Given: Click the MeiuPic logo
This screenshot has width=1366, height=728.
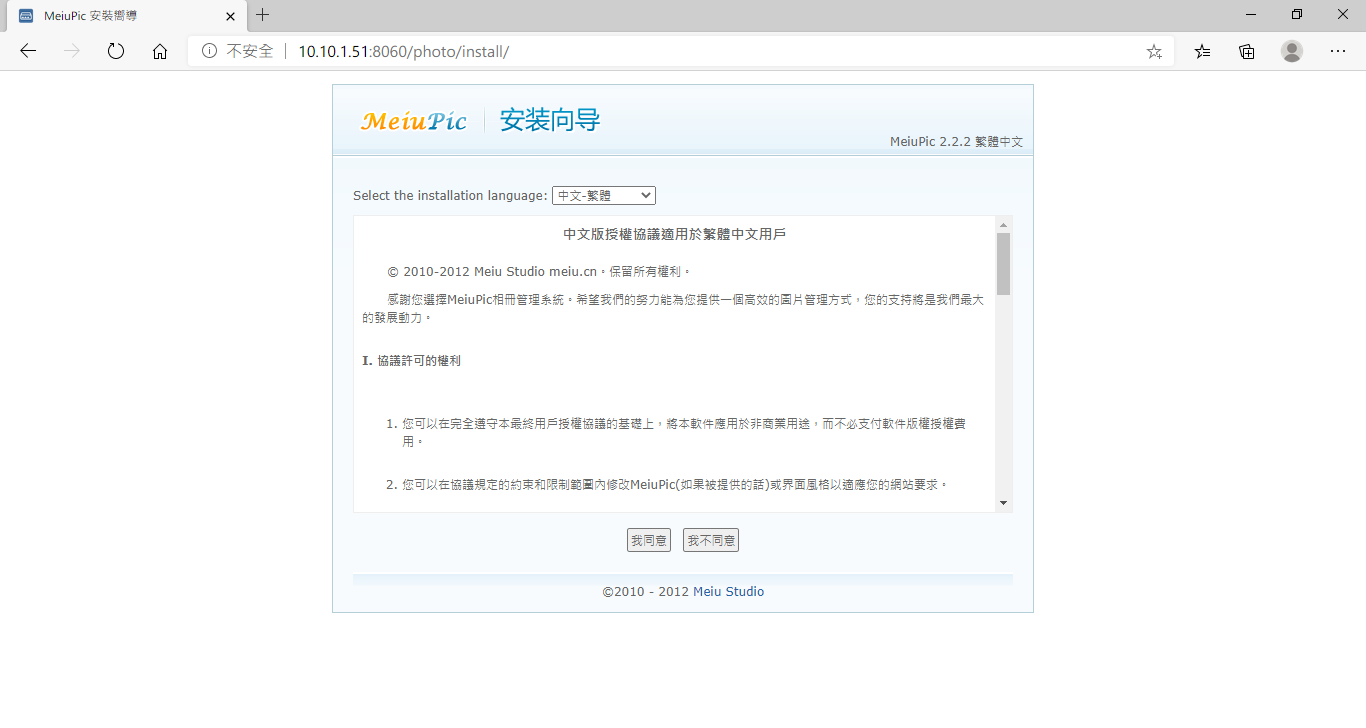Looking at the screenshot, I should pos(414,121).
